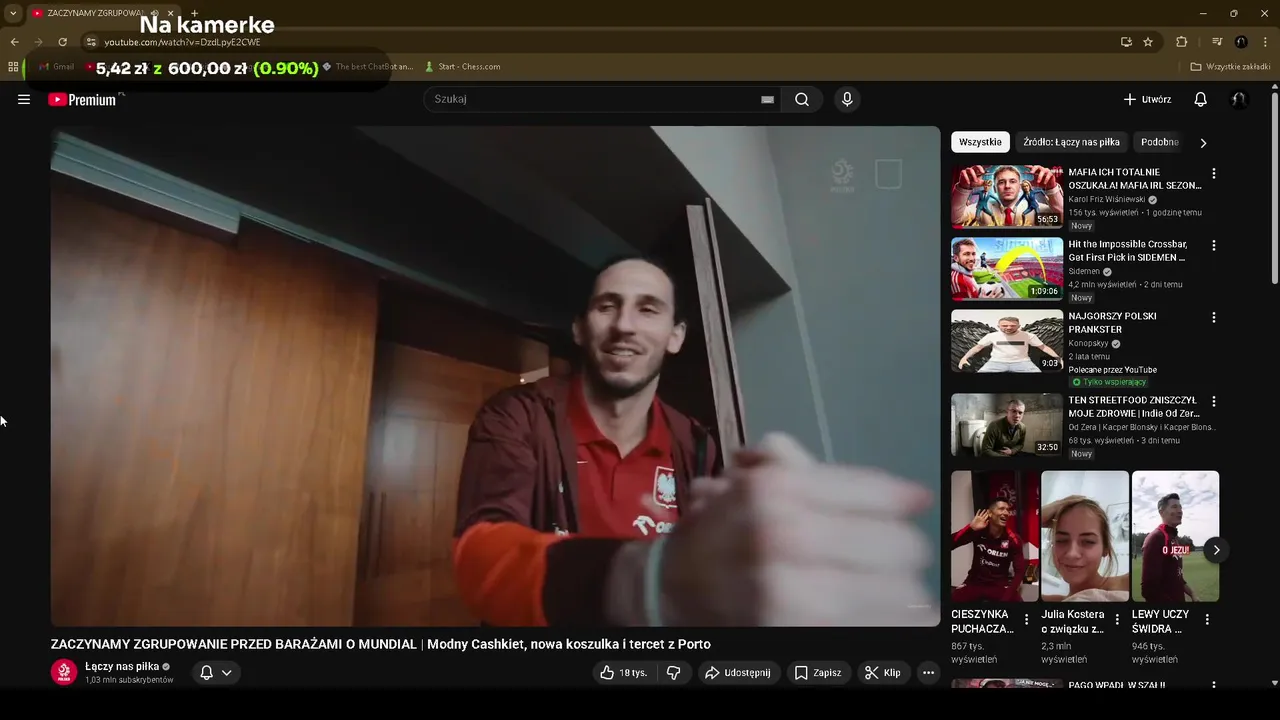Viewport: 1280px width, 720px height.
Task: Open the Łączy nas piłka channel avatar
Action: click(x=64, y=672)
